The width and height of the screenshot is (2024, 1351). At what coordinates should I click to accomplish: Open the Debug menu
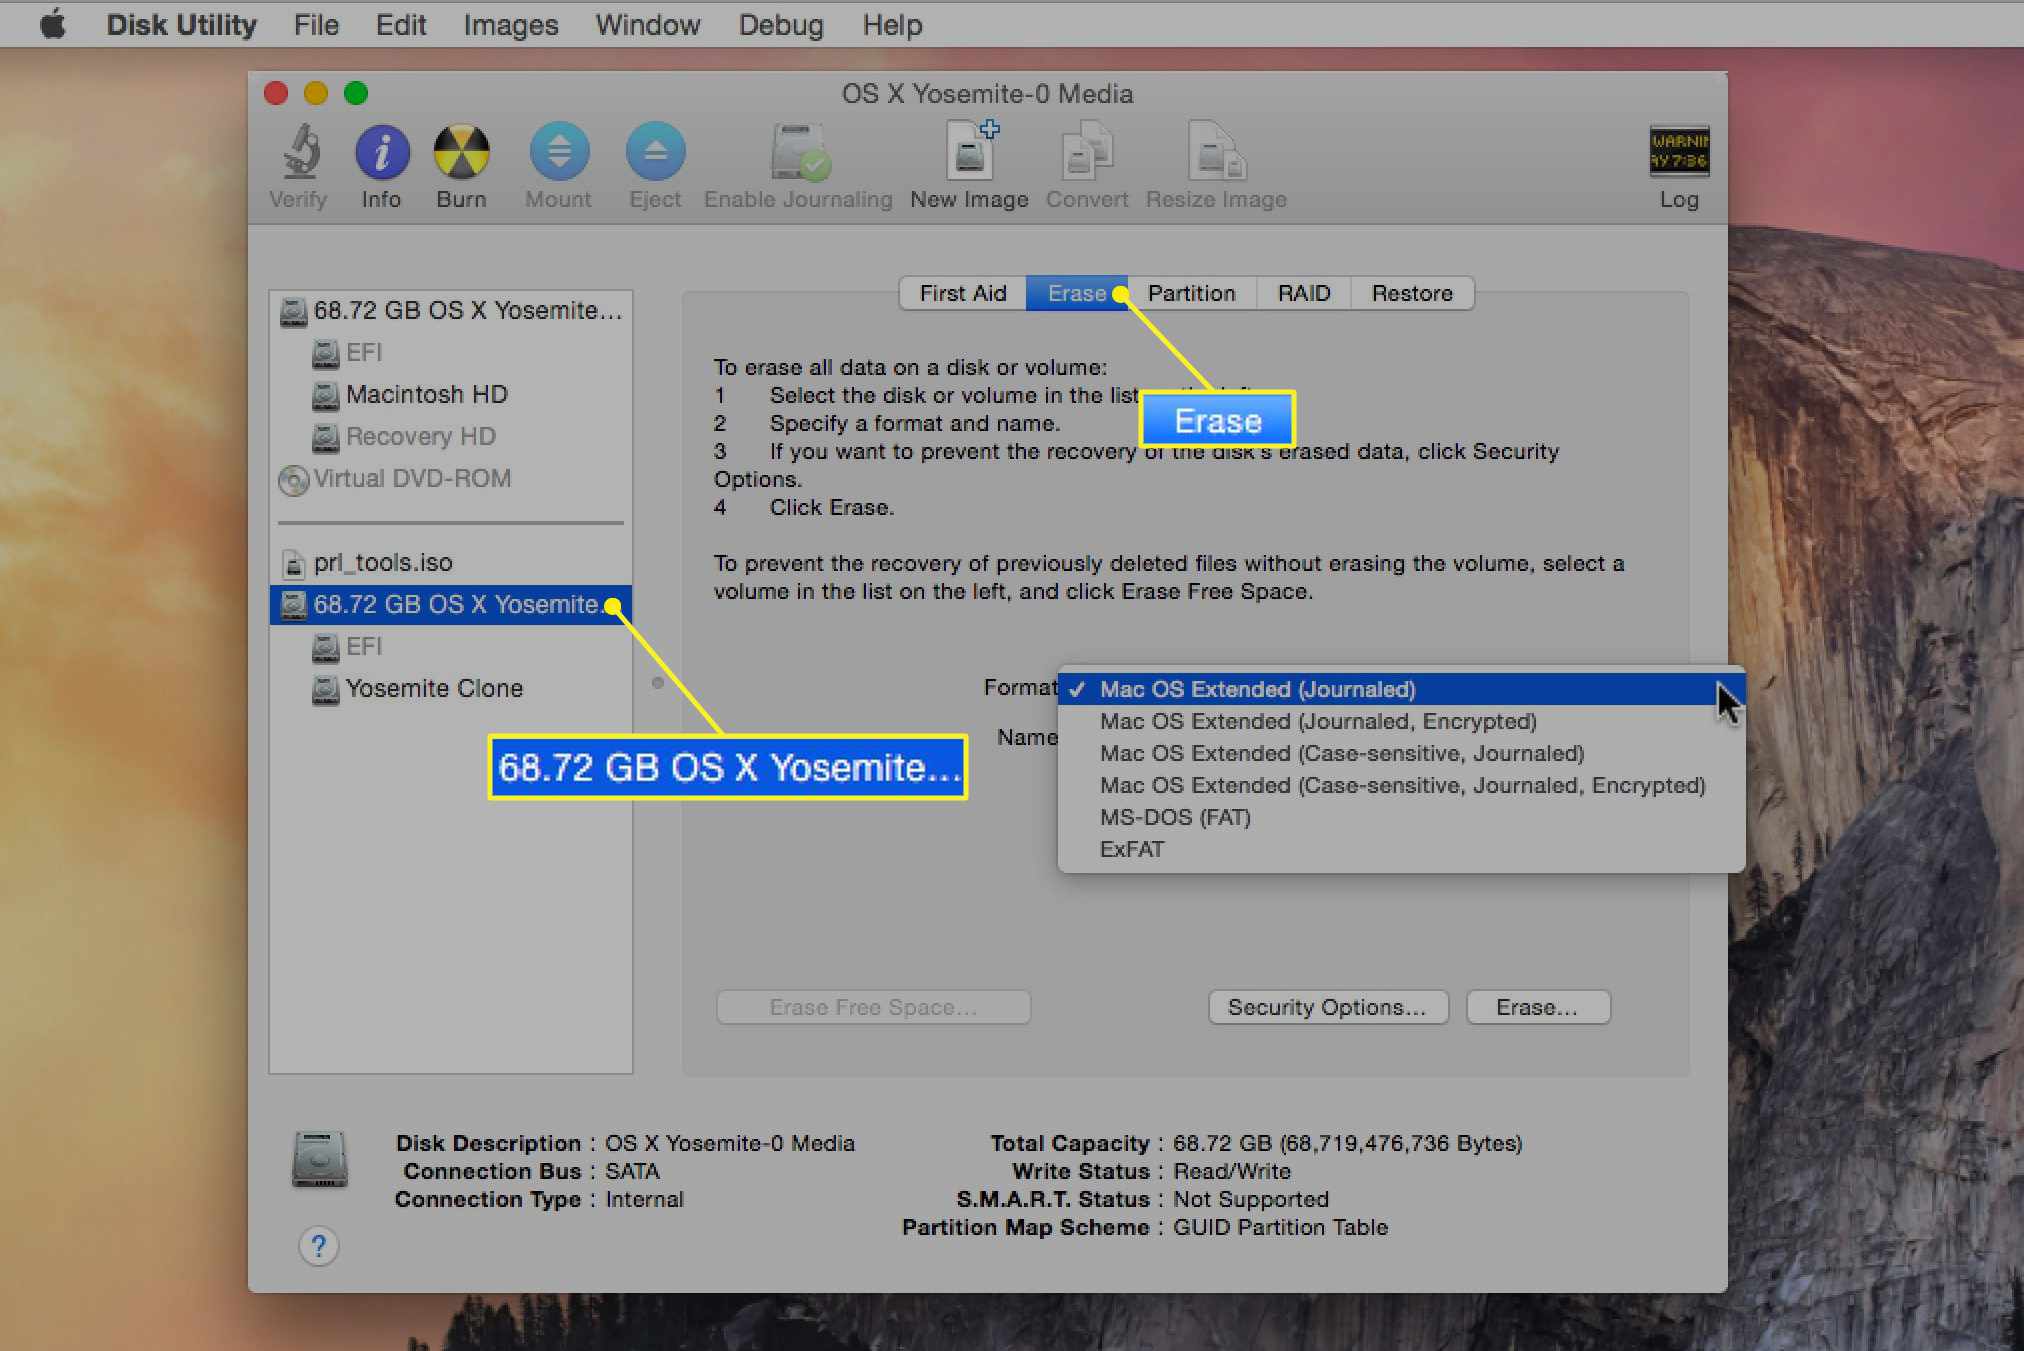(x=781, y=24)
